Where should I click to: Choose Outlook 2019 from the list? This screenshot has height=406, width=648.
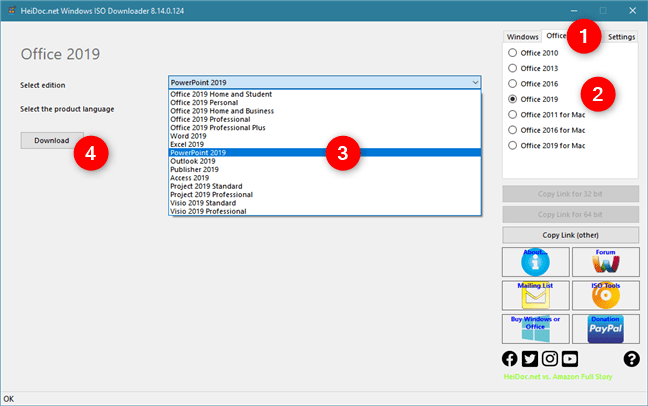tap(325, 161)
